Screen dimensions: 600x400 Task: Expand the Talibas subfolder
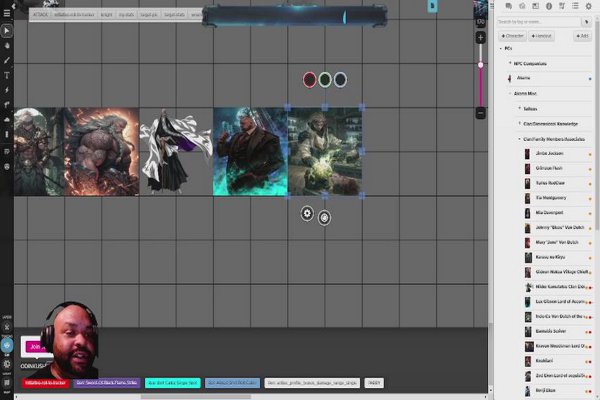coord(519,108)
